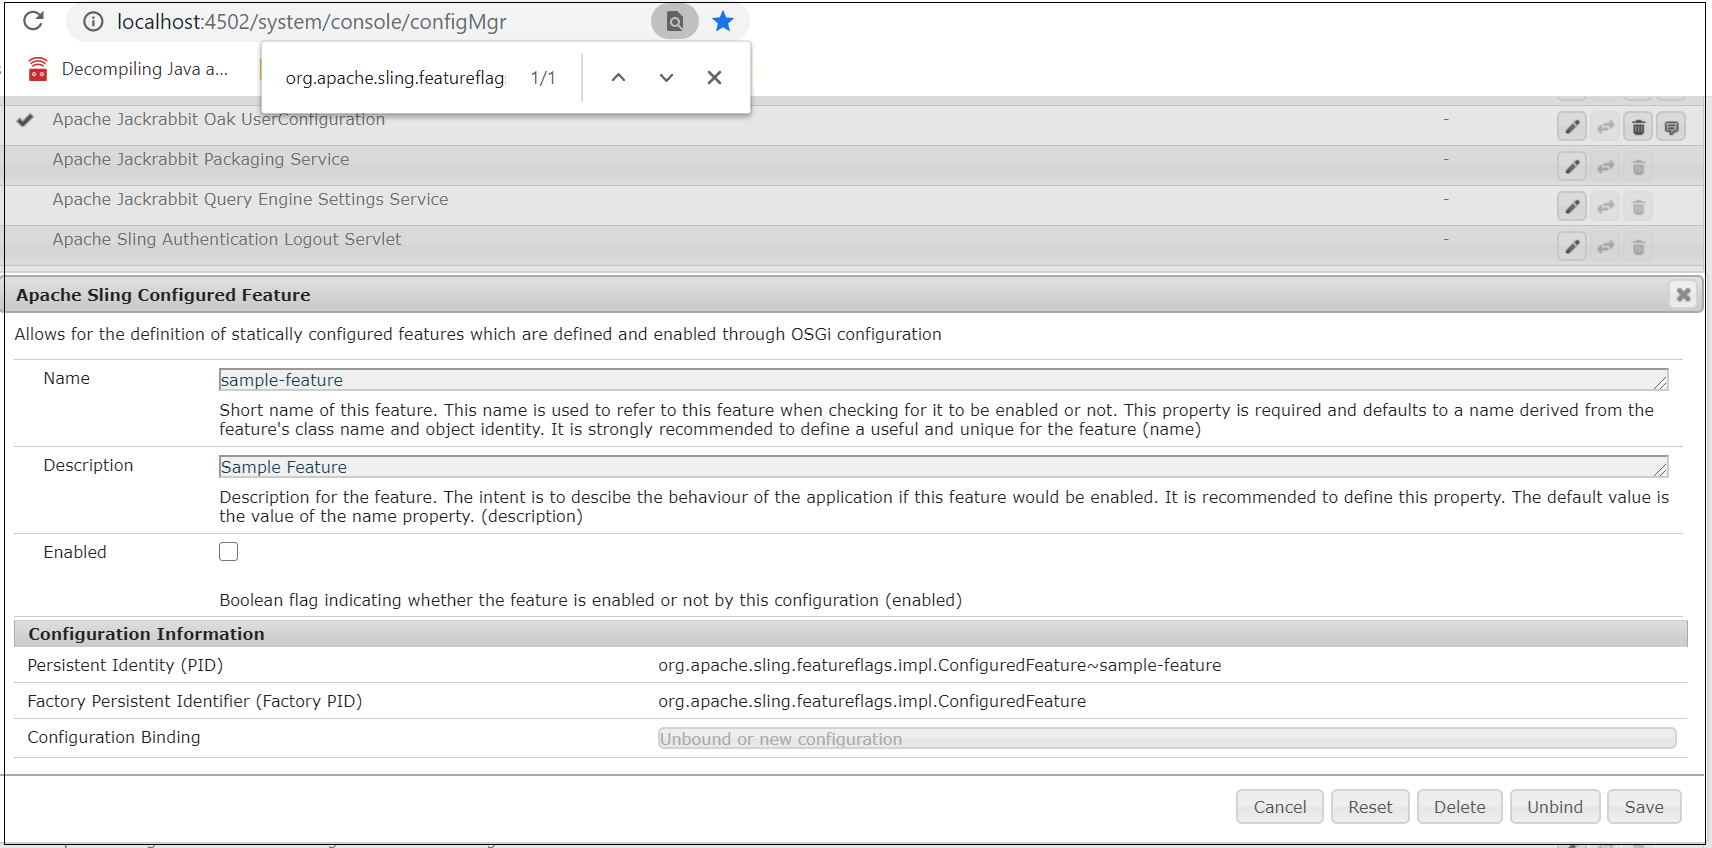Delete Apache Jackrabbit Oak UserConfiguration via trash icon
1712x848 pixels.
(1638, 127)
